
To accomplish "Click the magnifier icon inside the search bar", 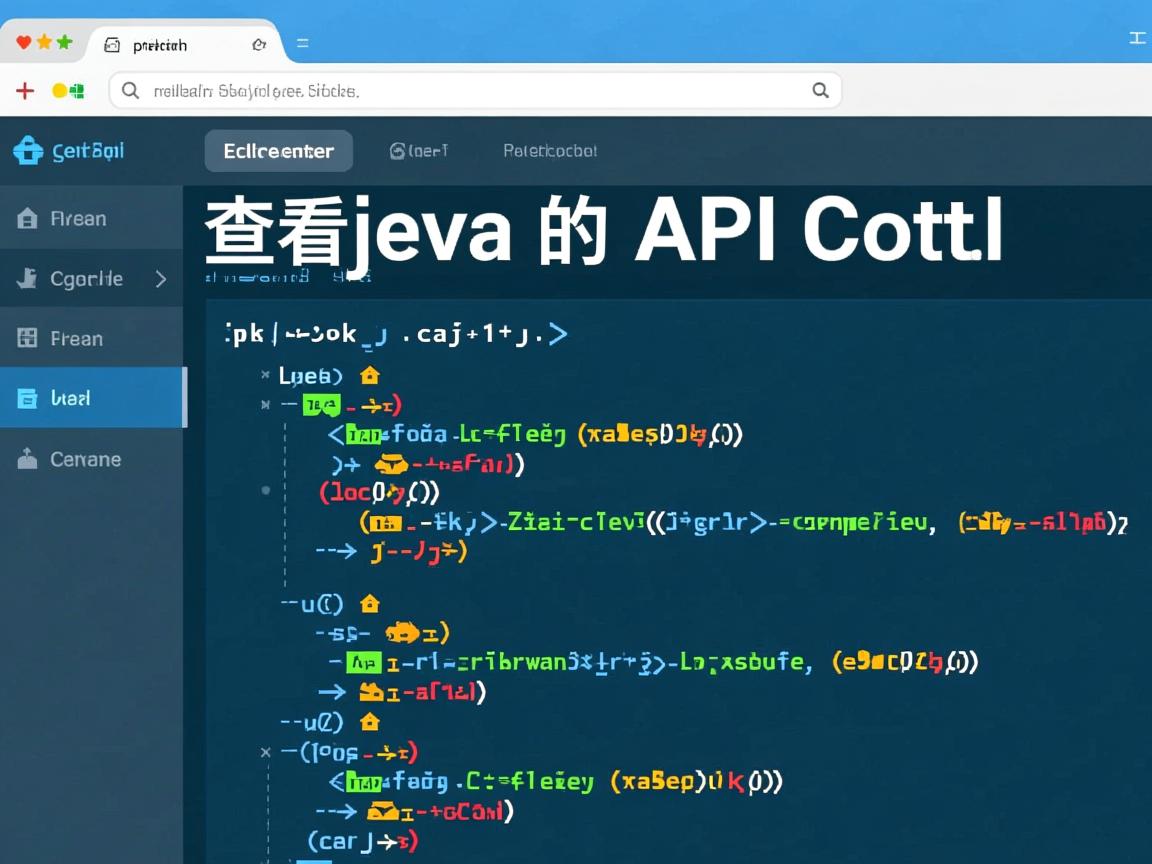I will 130,90.
